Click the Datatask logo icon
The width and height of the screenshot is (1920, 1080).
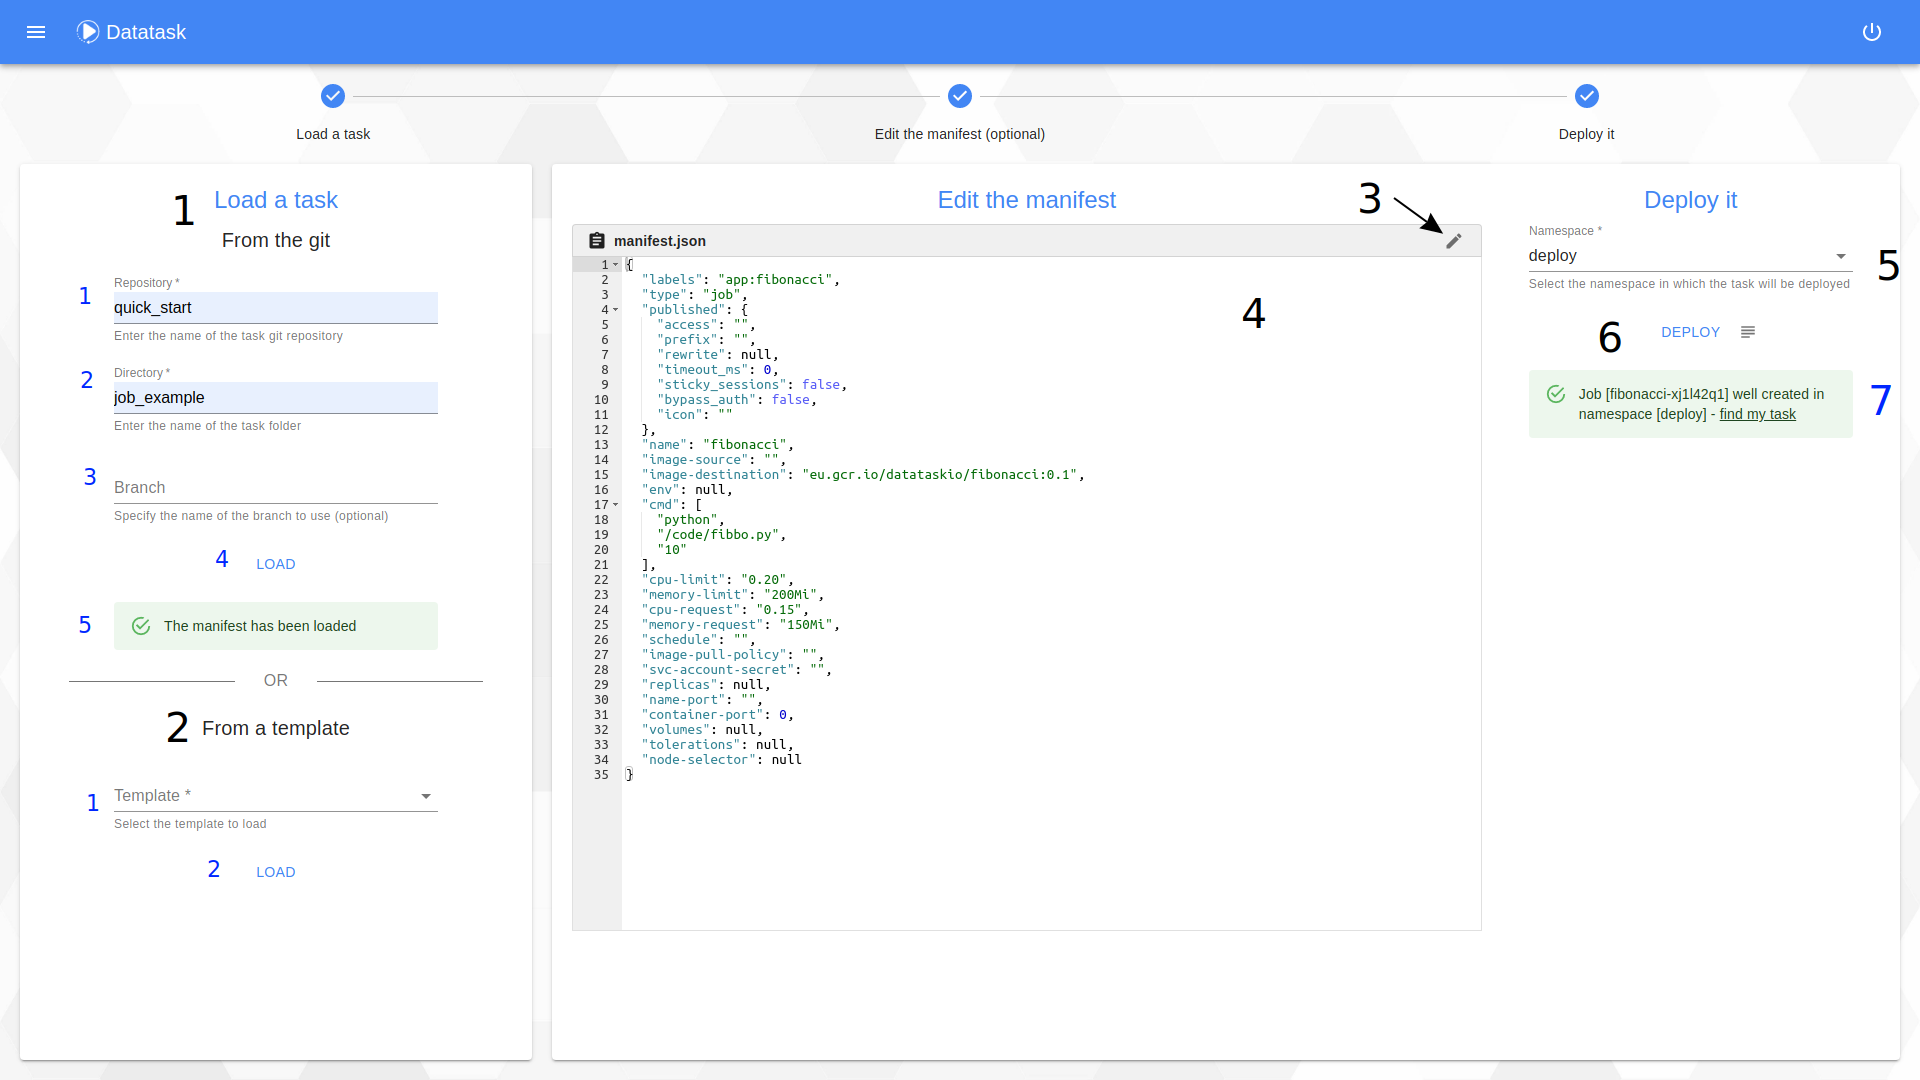click(x=87, y=32)
